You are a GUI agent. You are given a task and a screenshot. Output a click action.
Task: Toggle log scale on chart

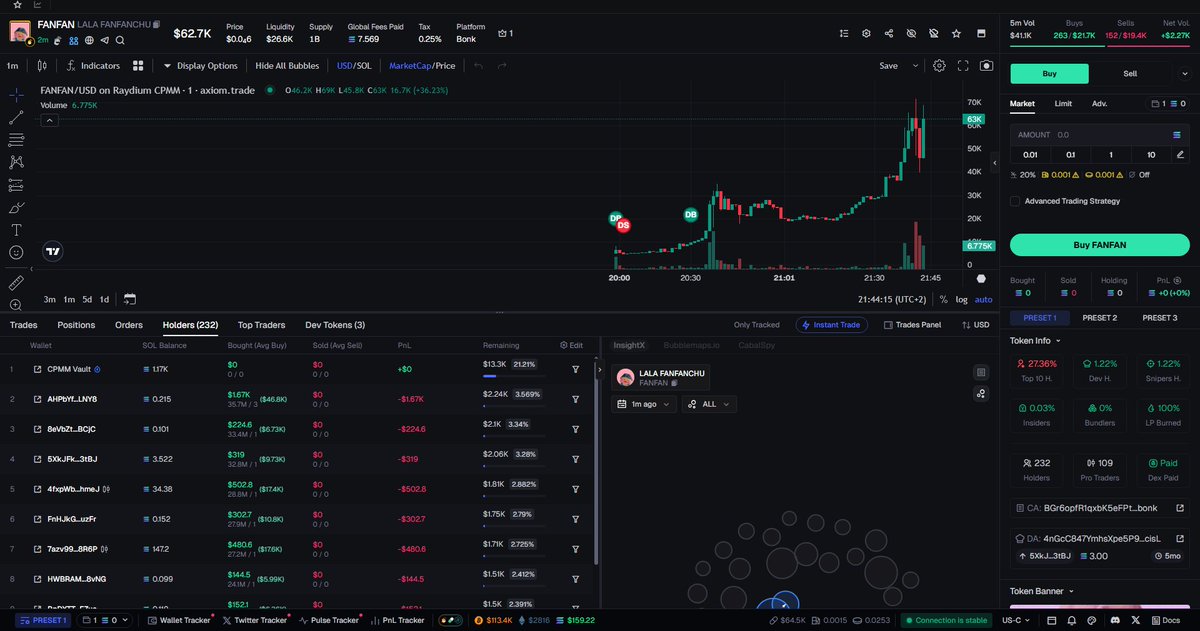(x=961, y=299)
